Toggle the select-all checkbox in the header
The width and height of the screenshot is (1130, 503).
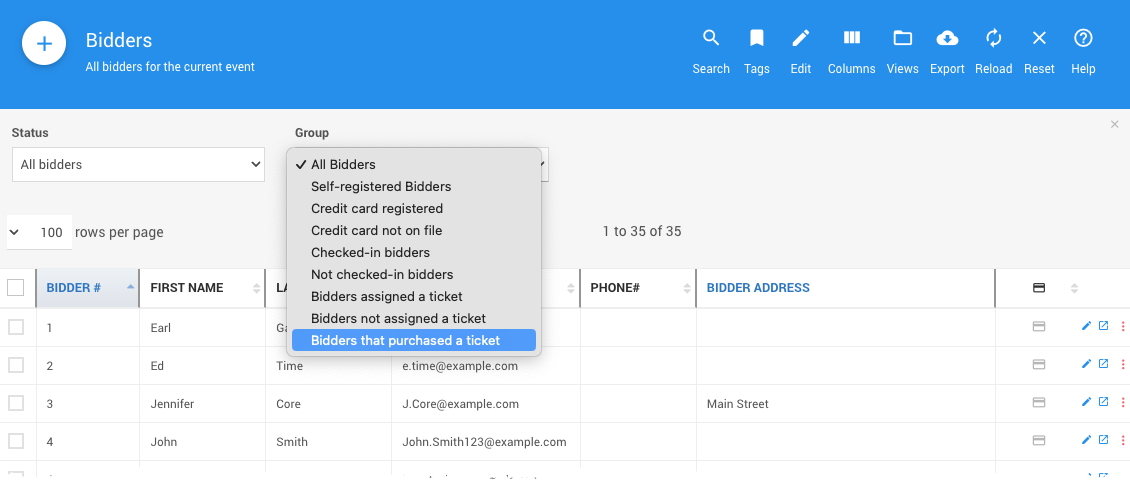[16, 288]
